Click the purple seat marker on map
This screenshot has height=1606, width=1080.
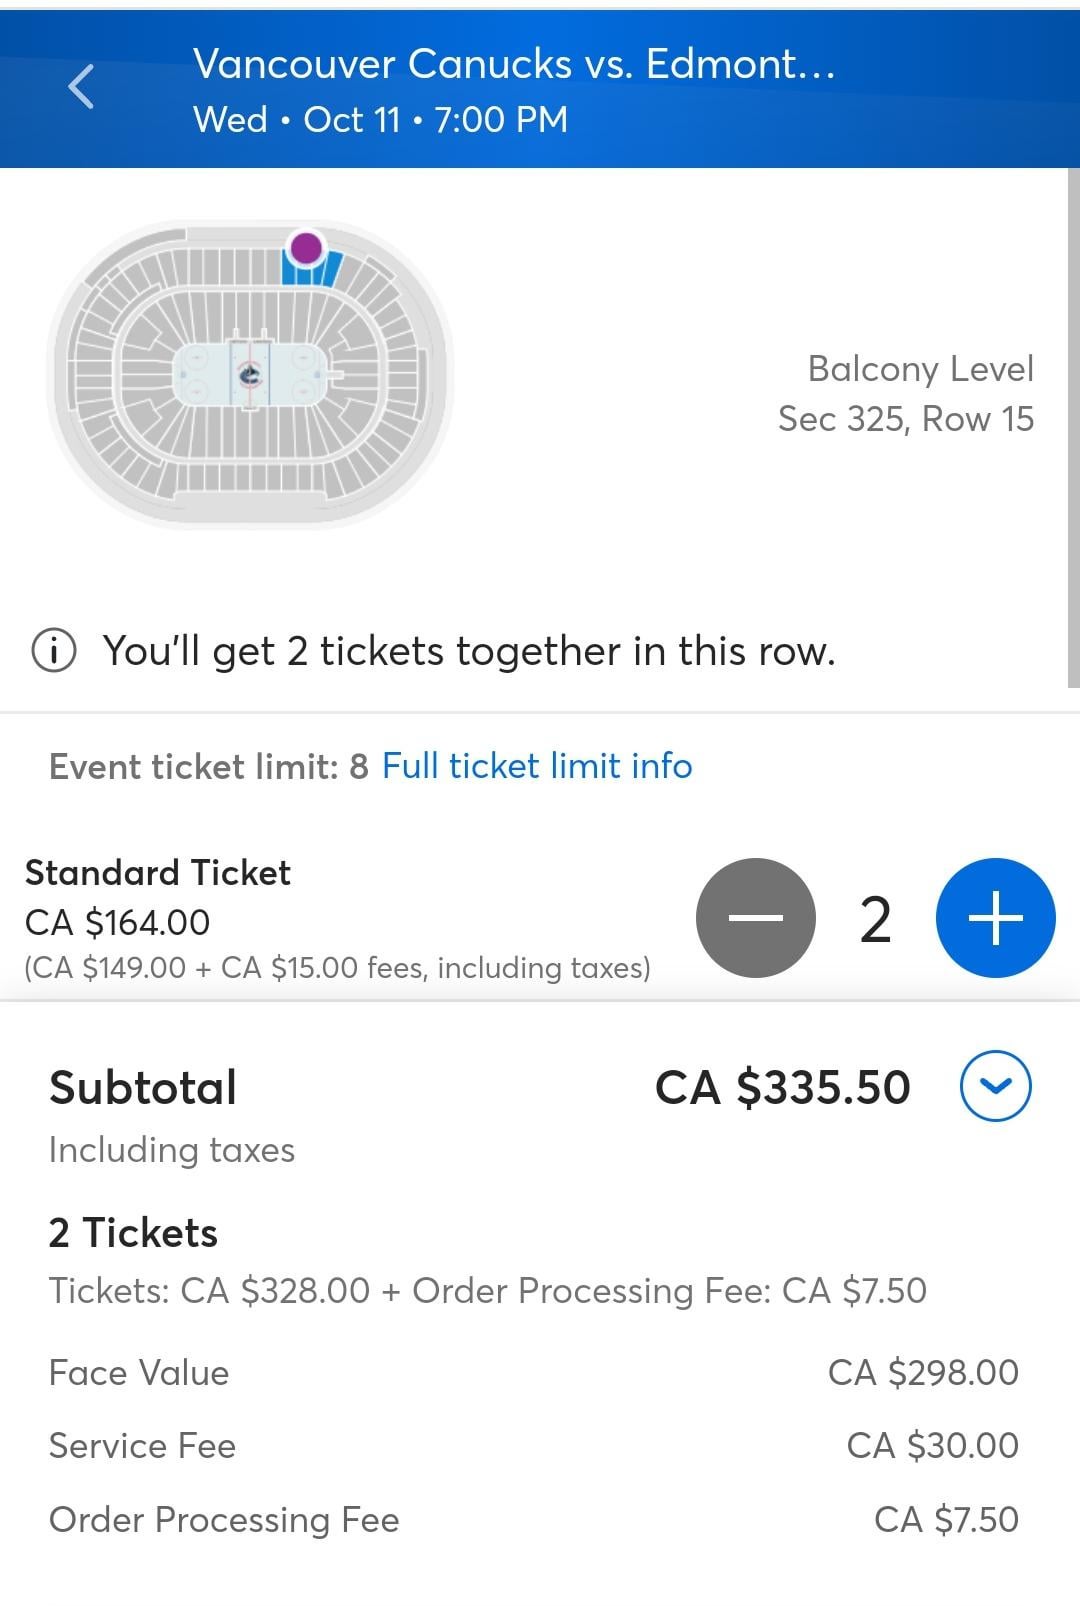(x=305, y=247)
